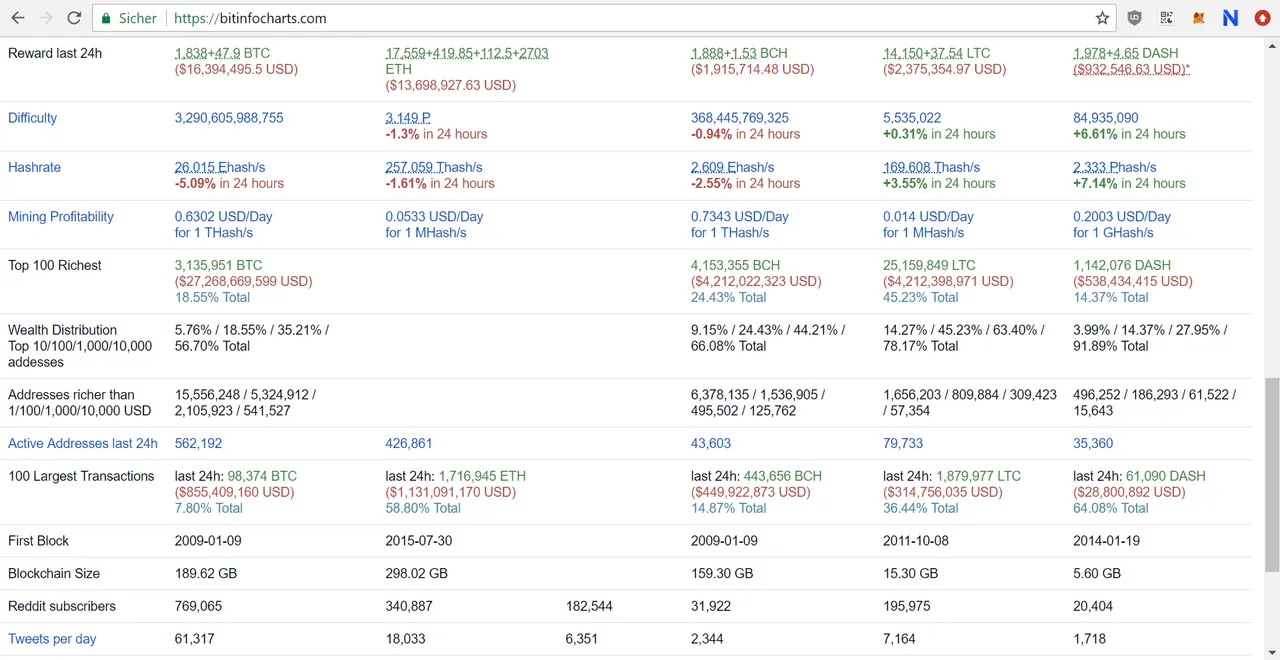This screenshot has height=660, width=1280.
Task: Open the shield extension icon
Action: 1134,18
